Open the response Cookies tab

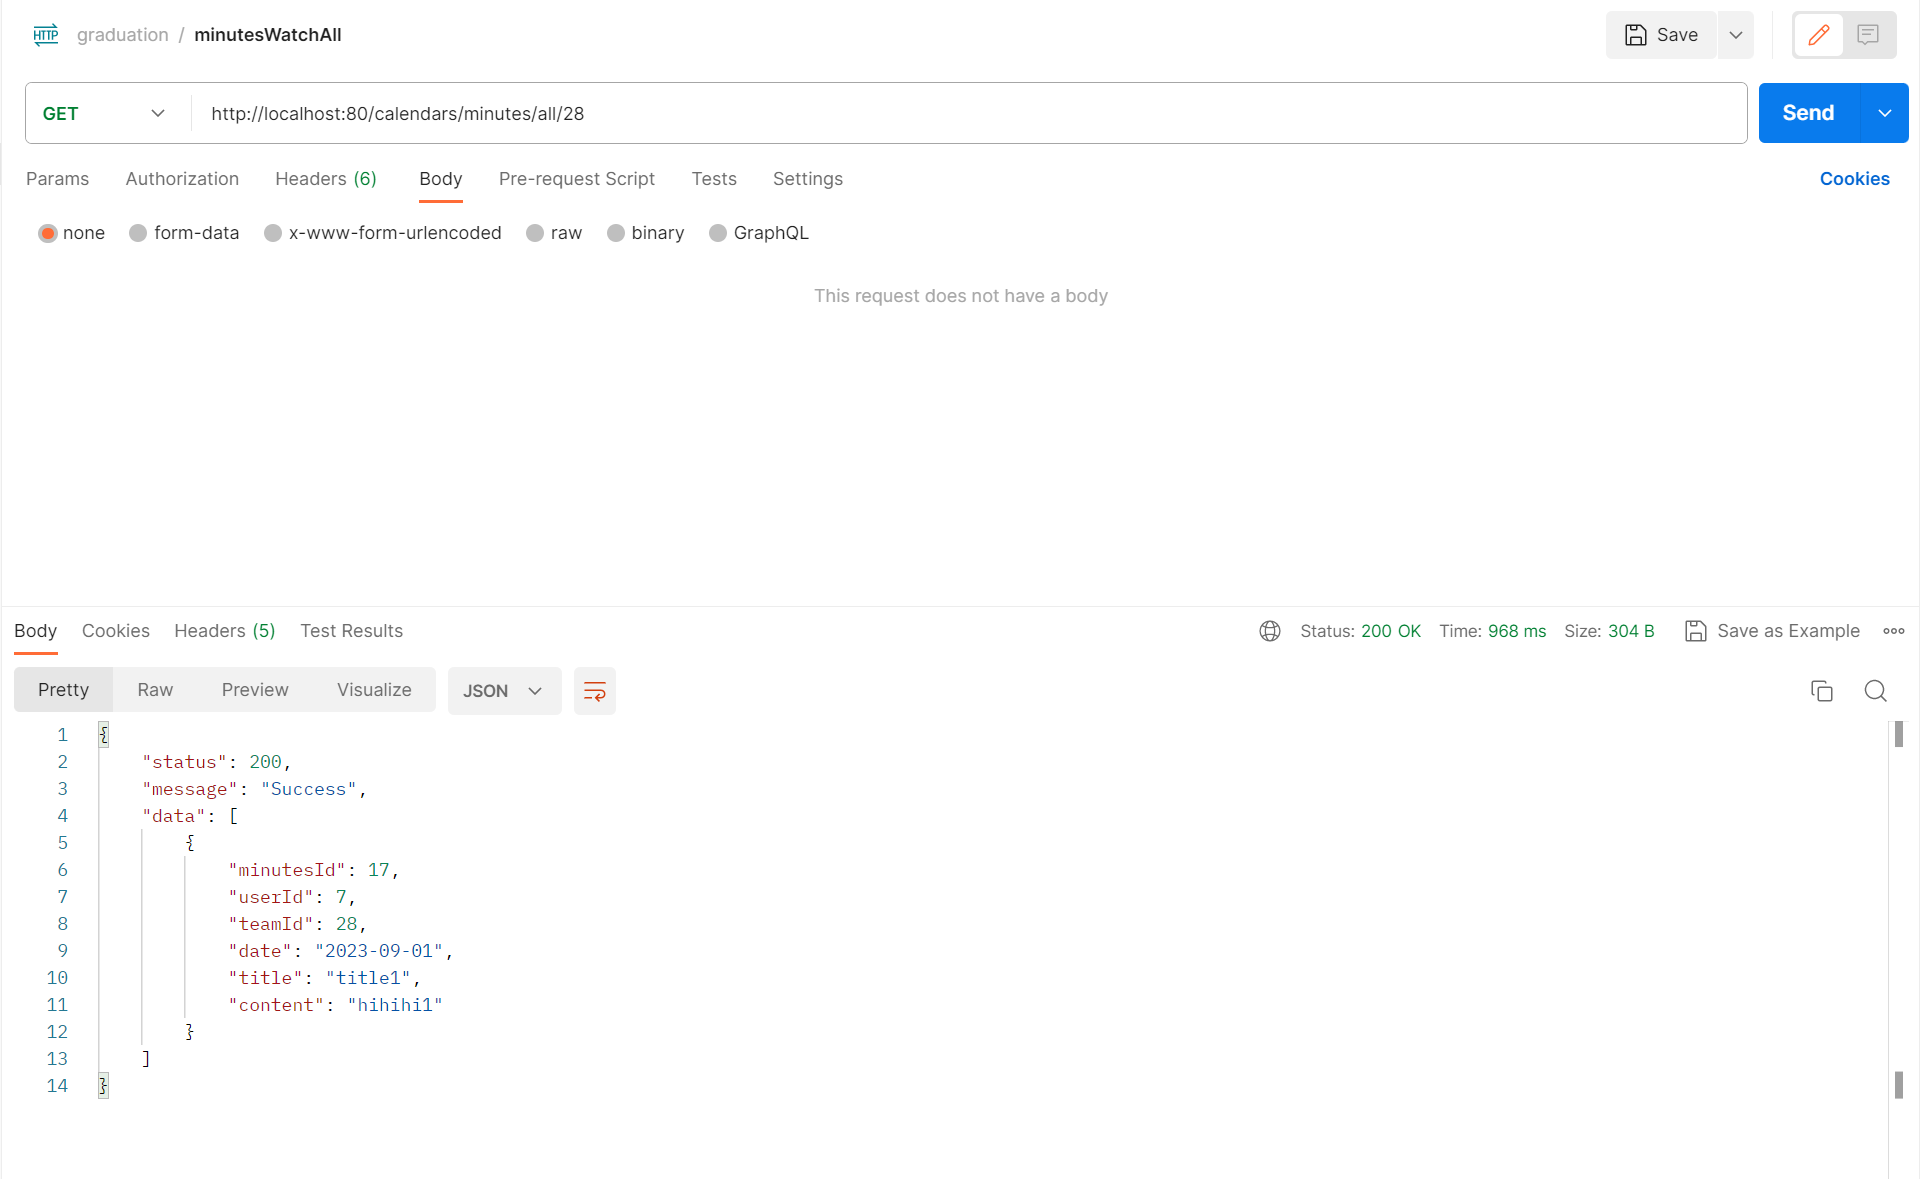[116, 631]
